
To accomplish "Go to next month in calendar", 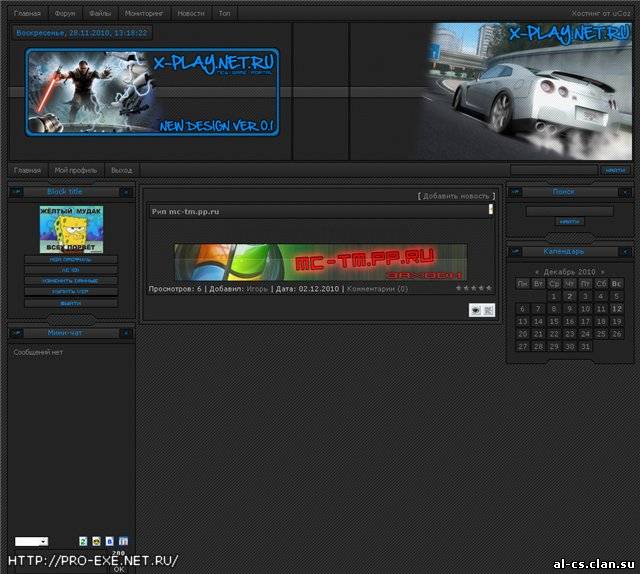I will click(602, 272).
